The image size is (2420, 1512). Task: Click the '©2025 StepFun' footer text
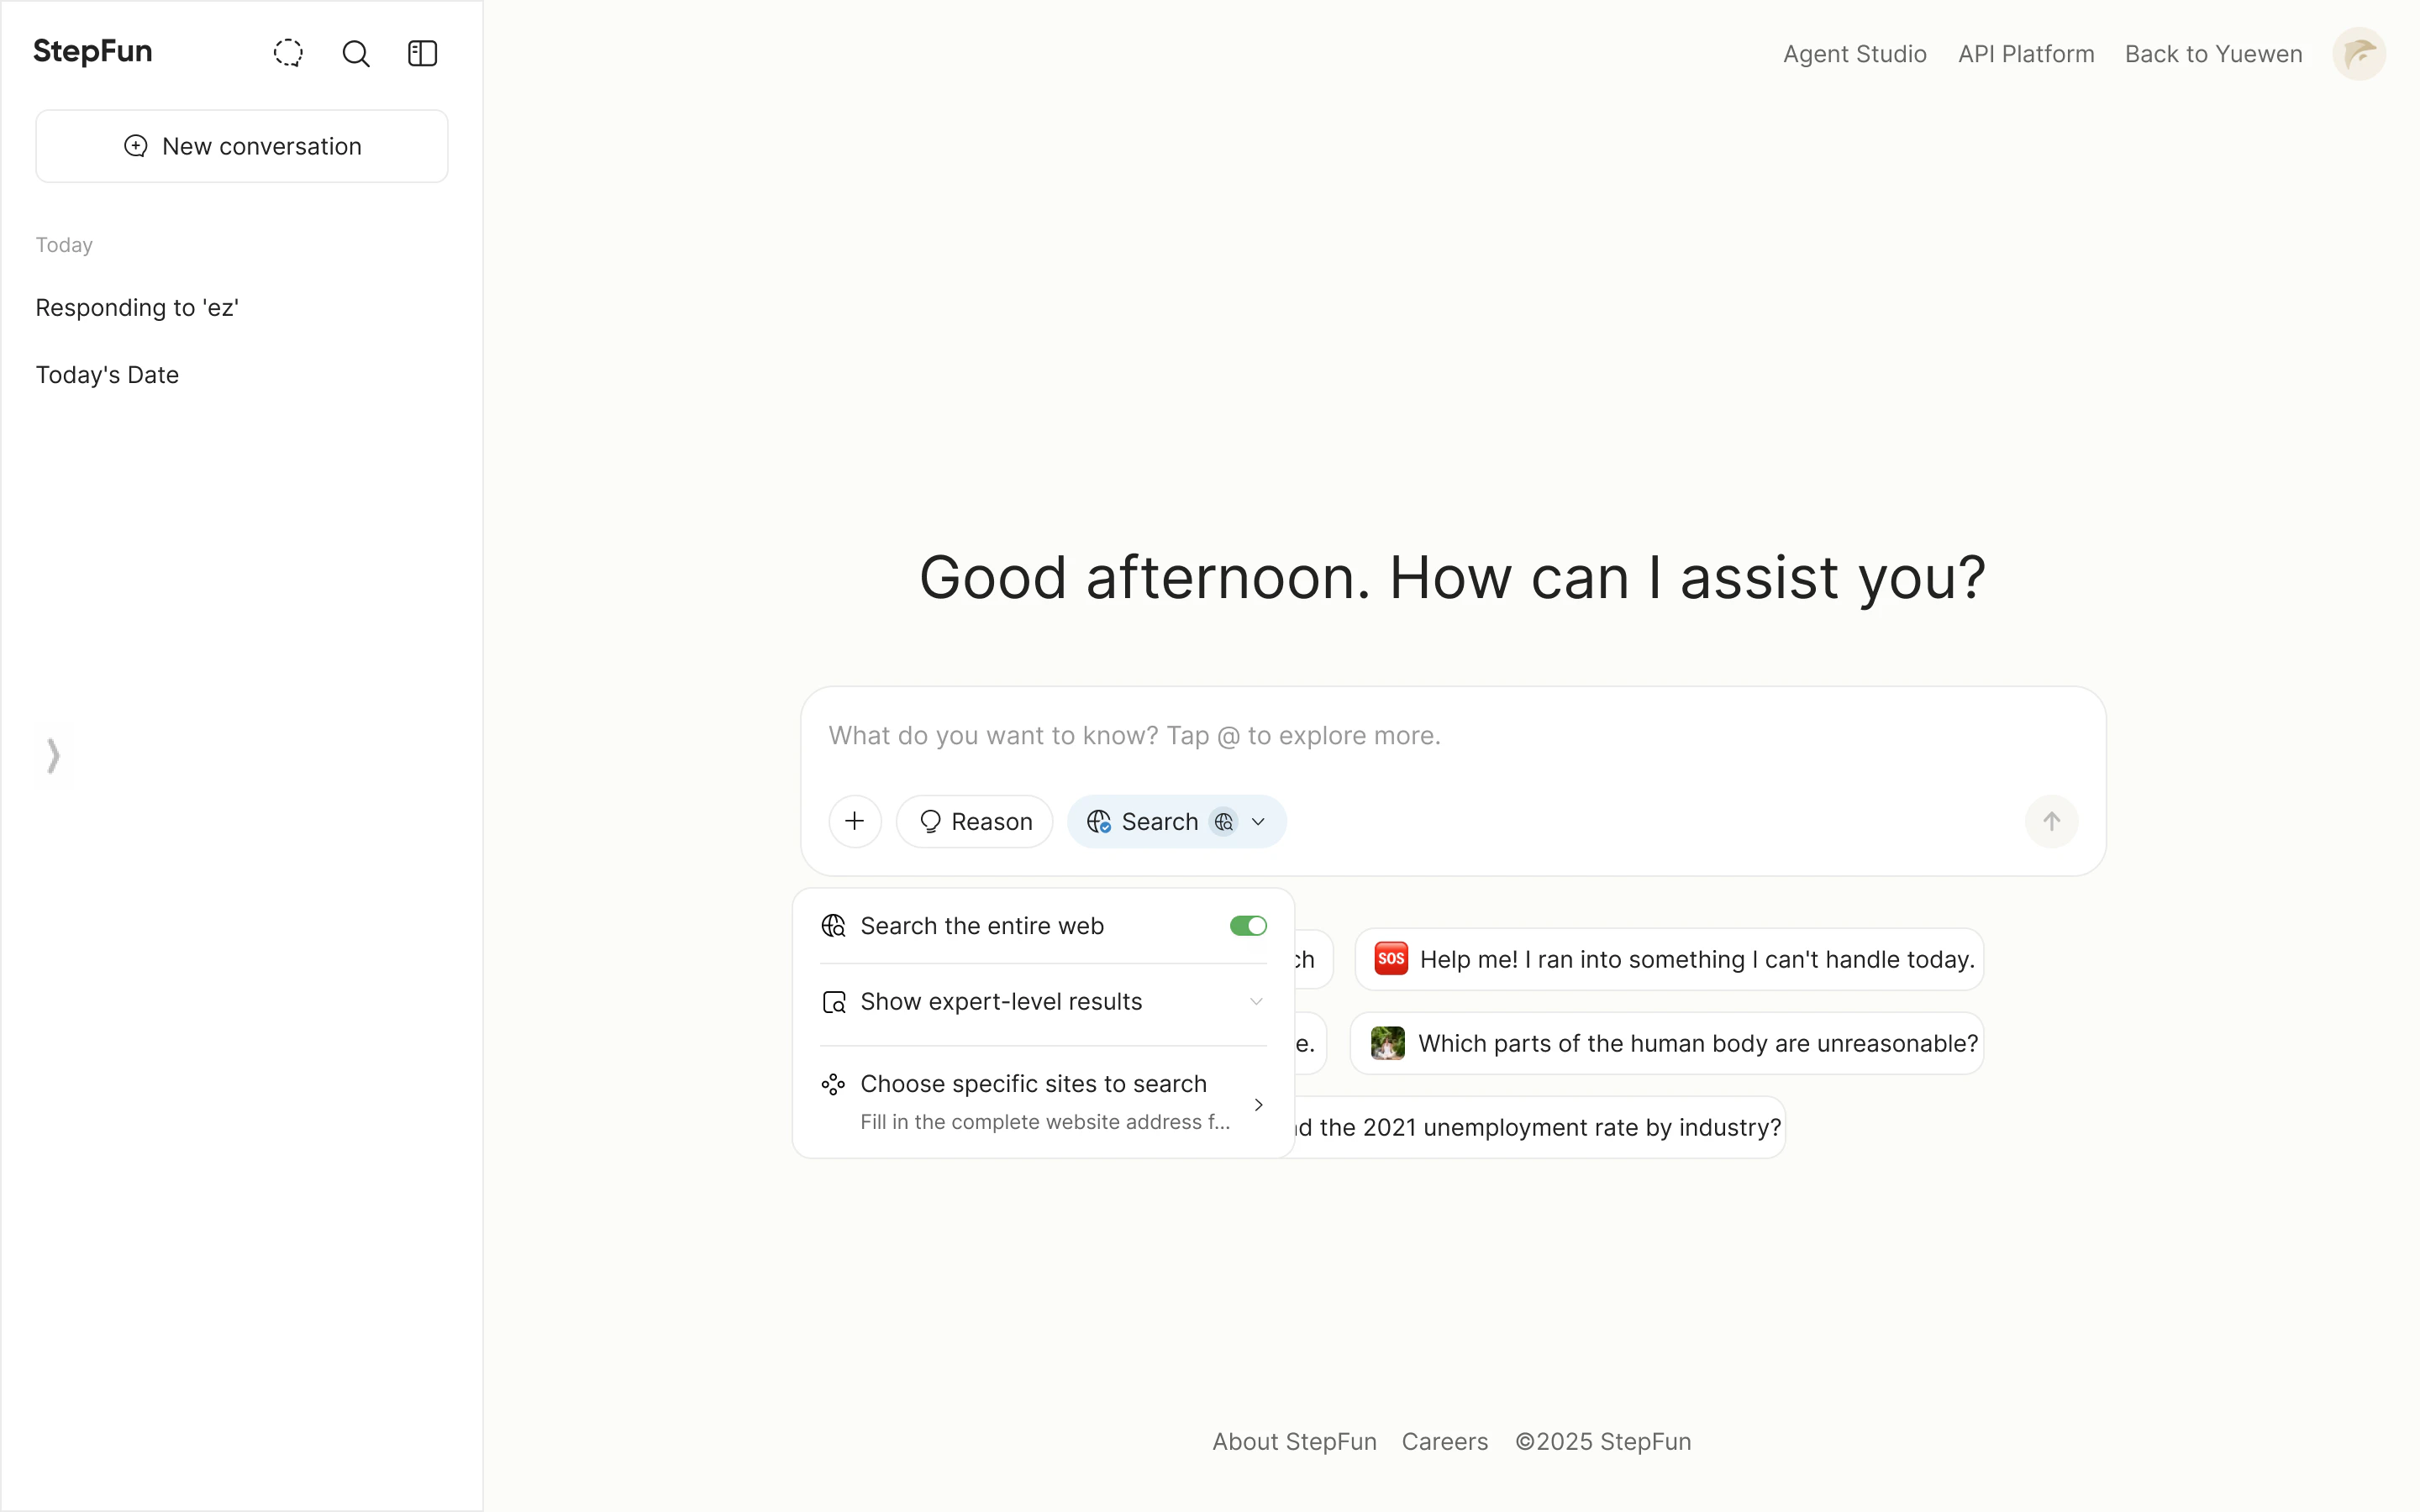point(1603,1441)
